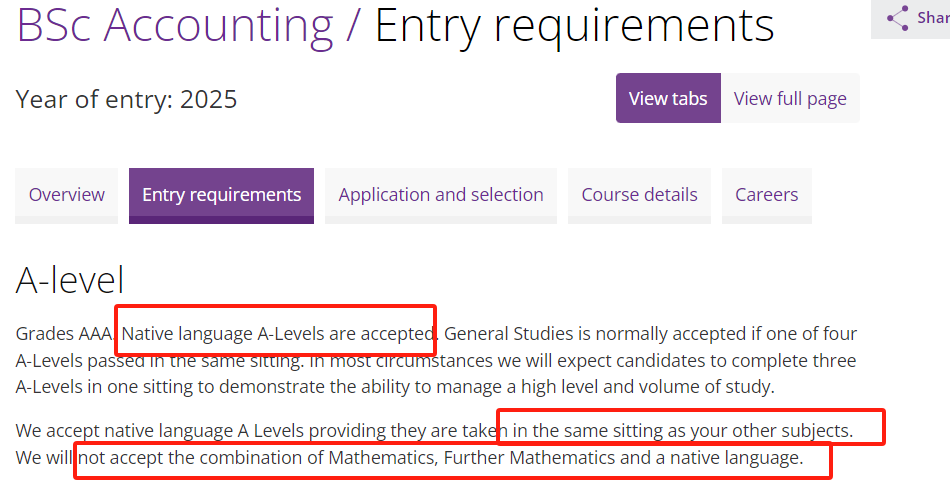Click highlighted Mathematics, Further Mathematics combination text
This screenshot has height=490, width=950.
[441, 457]
